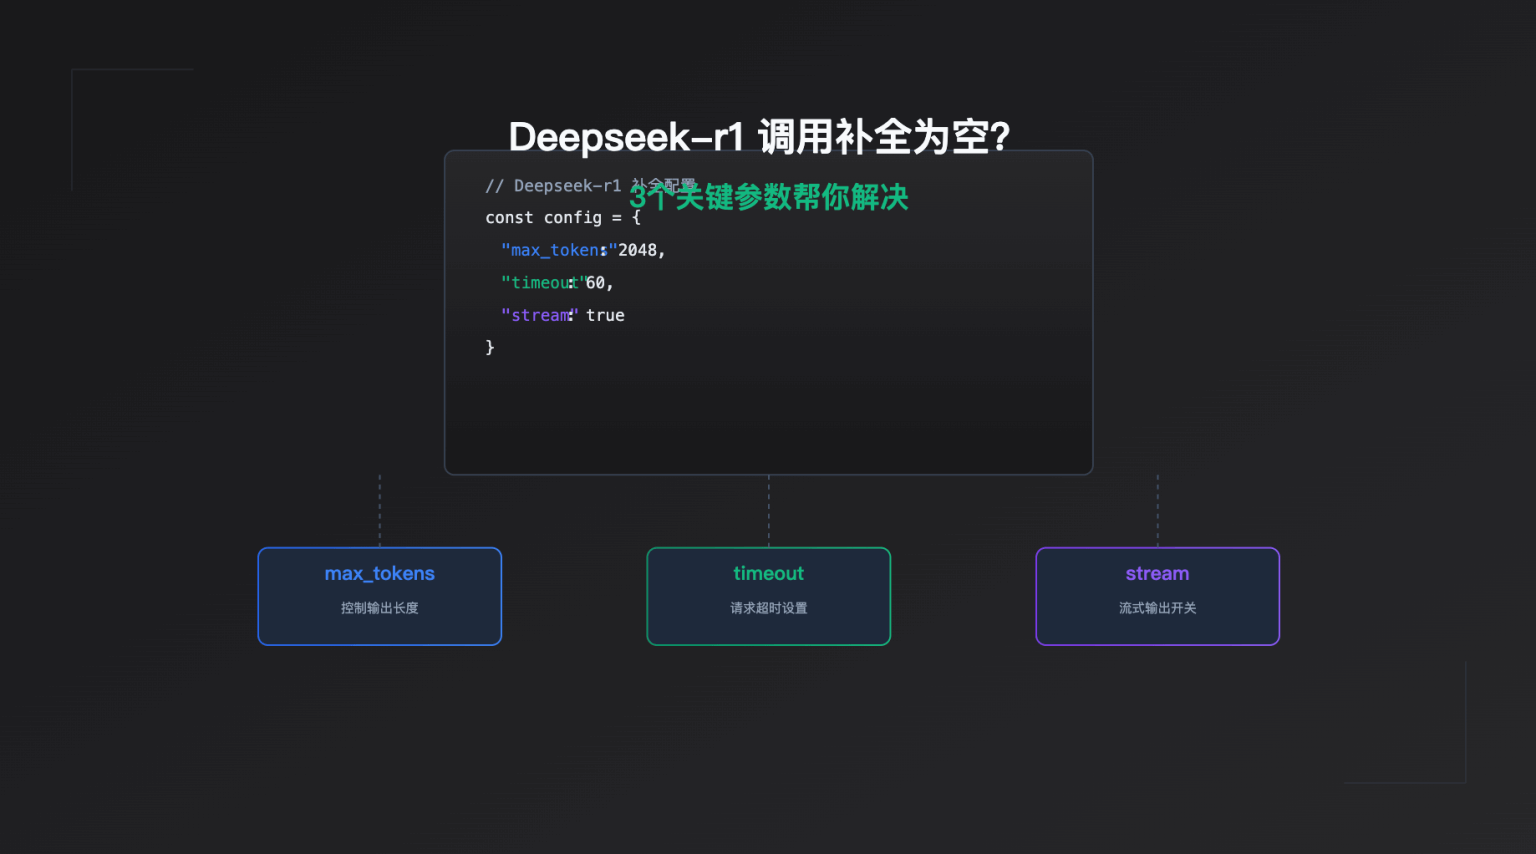The height and width of the screenshot is (854, 1536).
Task: Click the "max_tokens" key in the code
Action: coord(552,250)
